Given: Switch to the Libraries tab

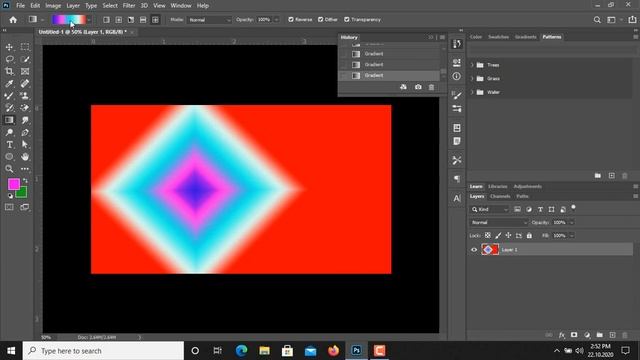Looking at the screenshot, I should pos(498,187).
